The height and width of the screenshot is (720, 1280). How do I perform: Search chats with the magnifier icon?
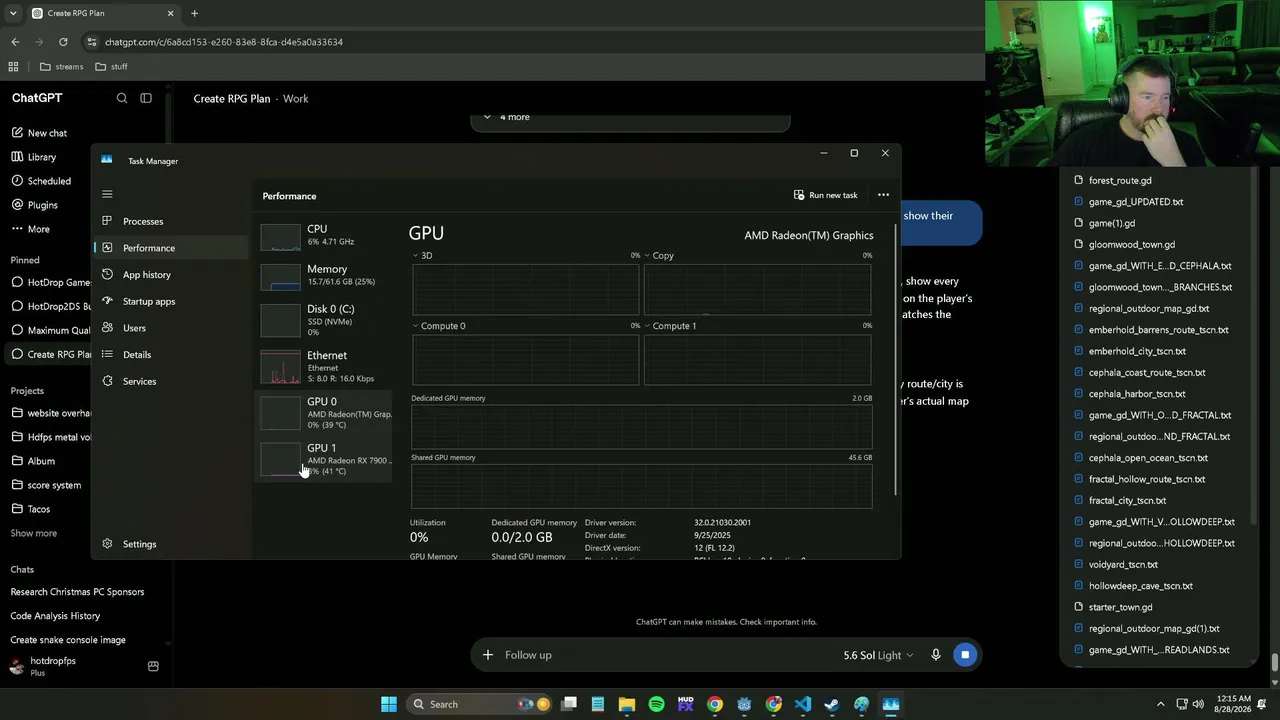click(122, 98)
